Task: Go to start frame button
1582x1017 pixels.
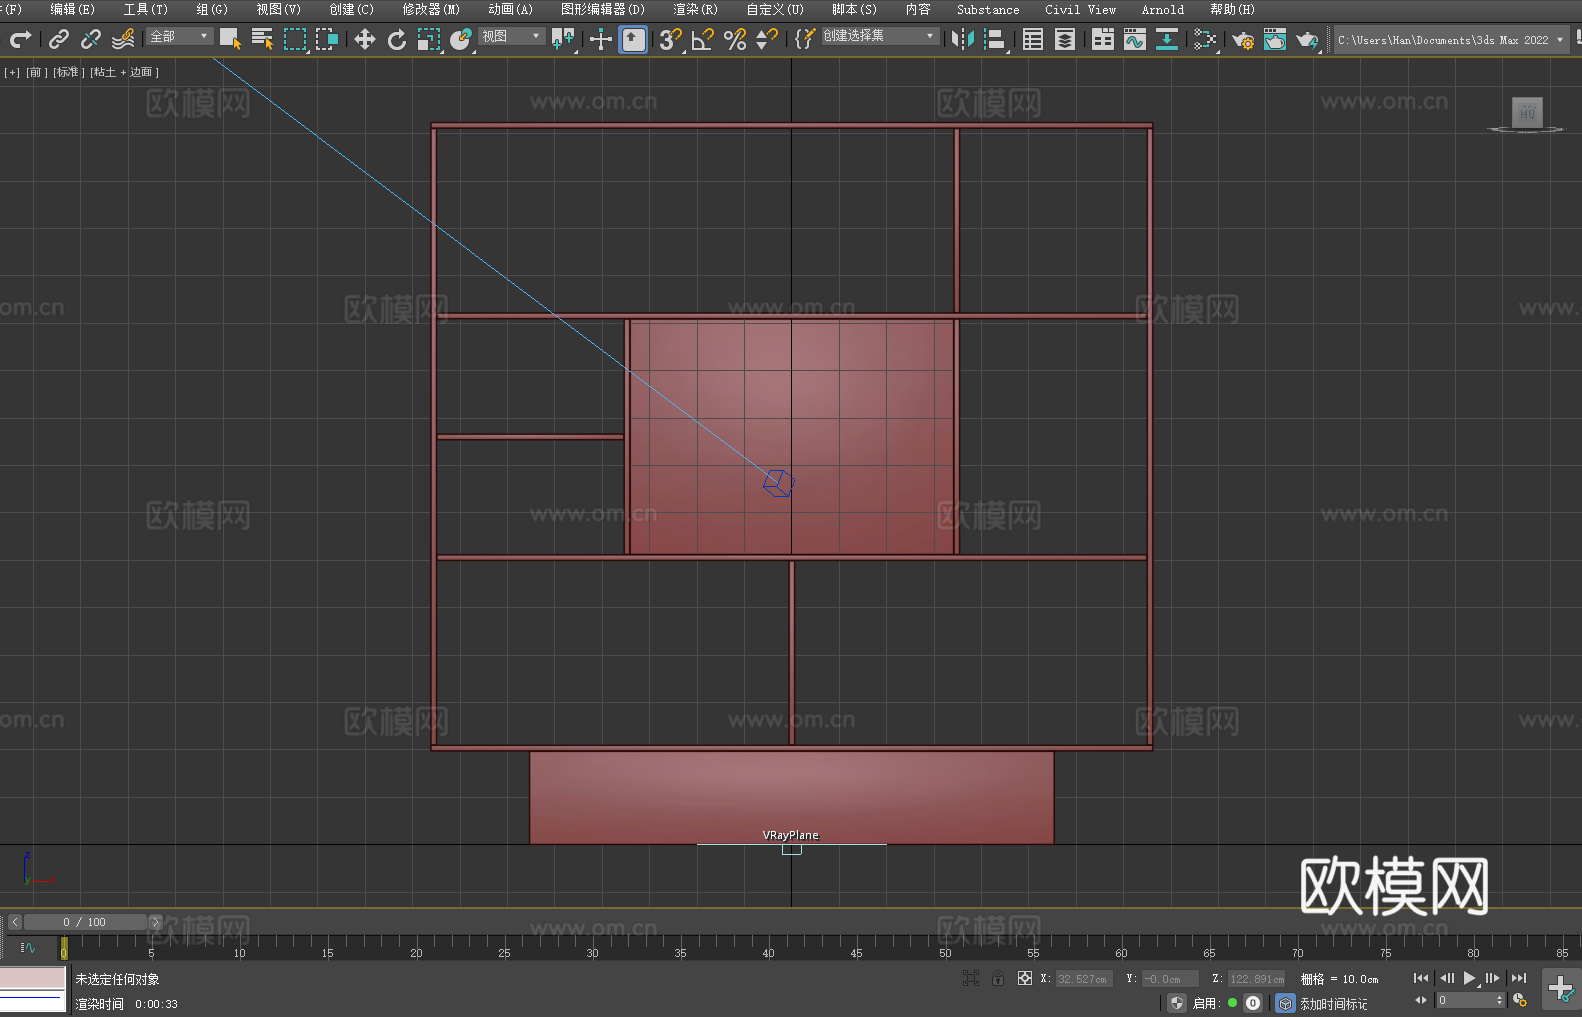Action: [x=1420, y=978]
